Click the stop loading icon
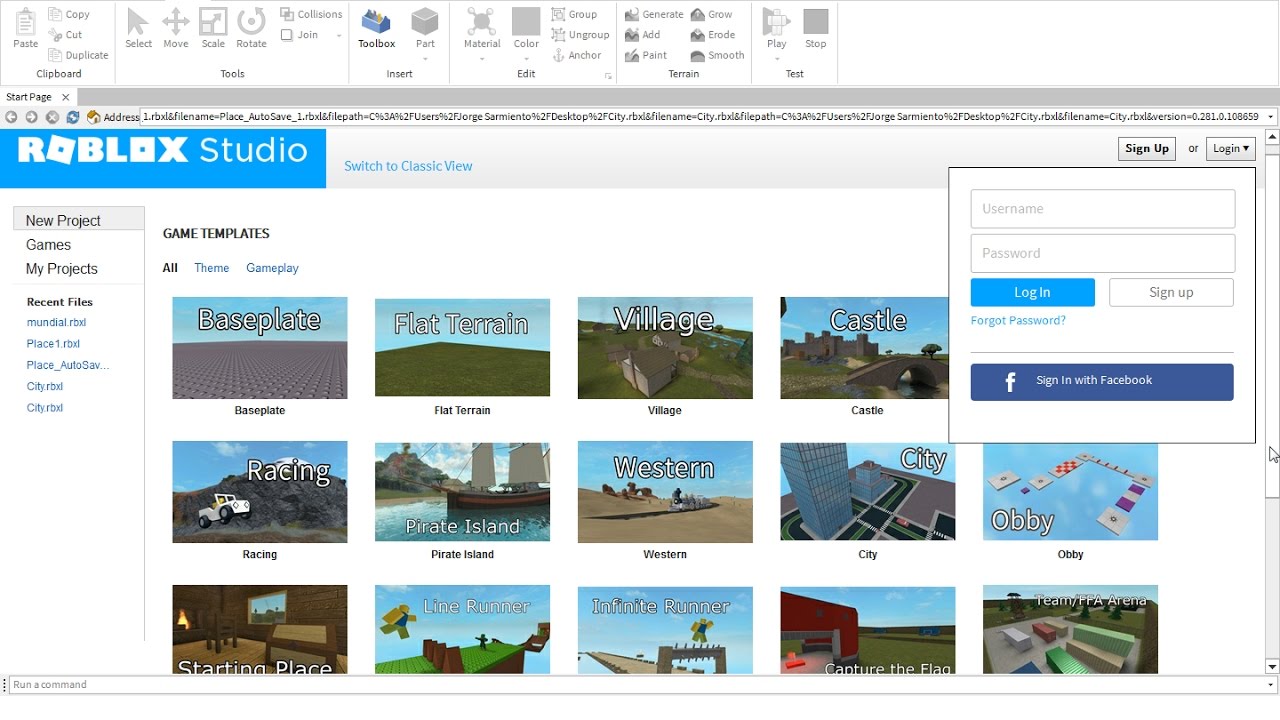1280x720 pixels. pos(52,117)
